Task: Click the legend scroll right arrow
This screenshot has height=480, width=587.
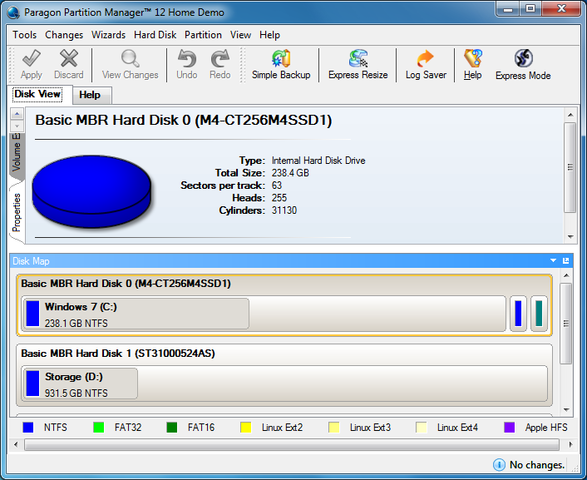Action: tap(570, 445)
